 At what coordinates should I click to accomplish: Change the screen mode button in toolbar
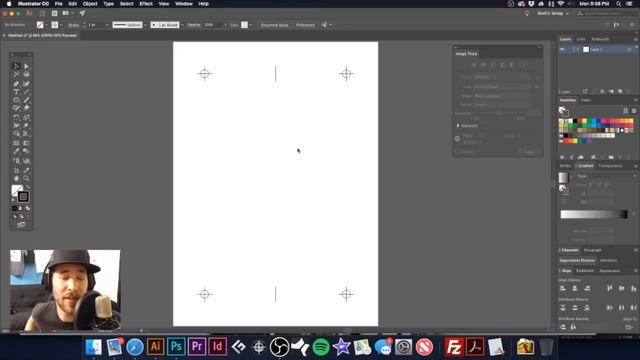point(21,225)
